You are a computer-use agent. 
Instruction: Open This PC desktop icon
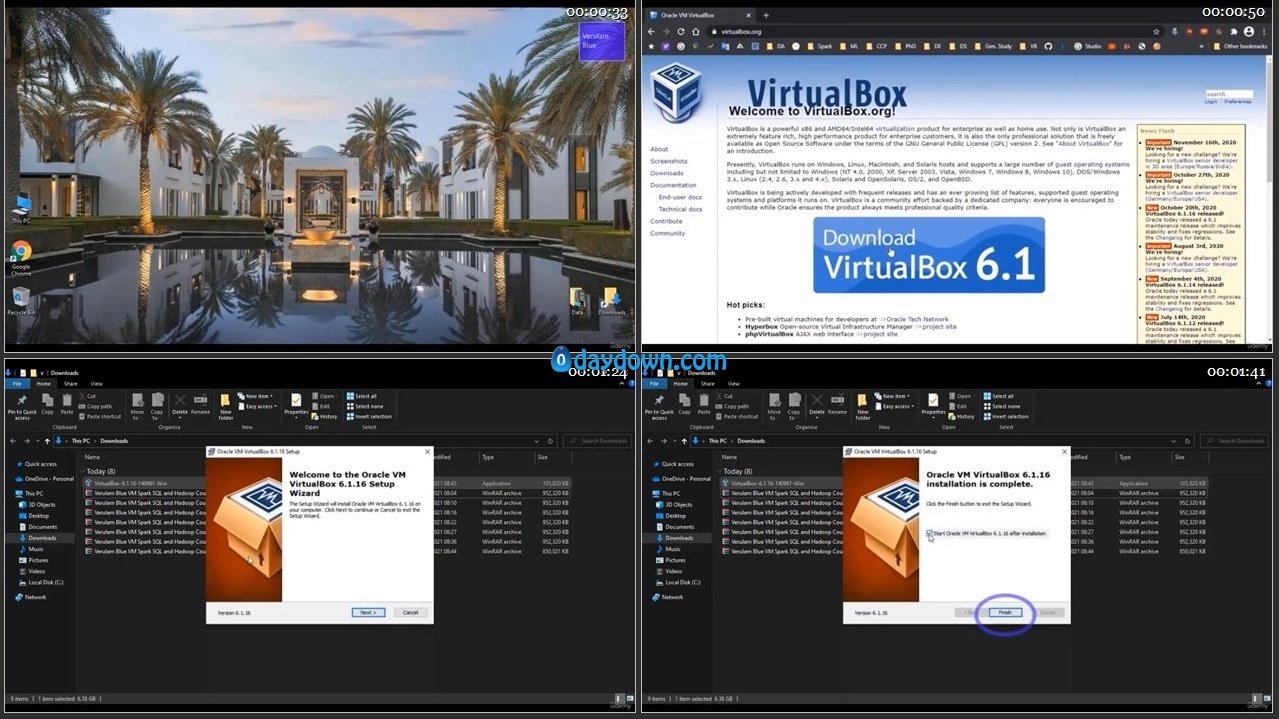21,204
